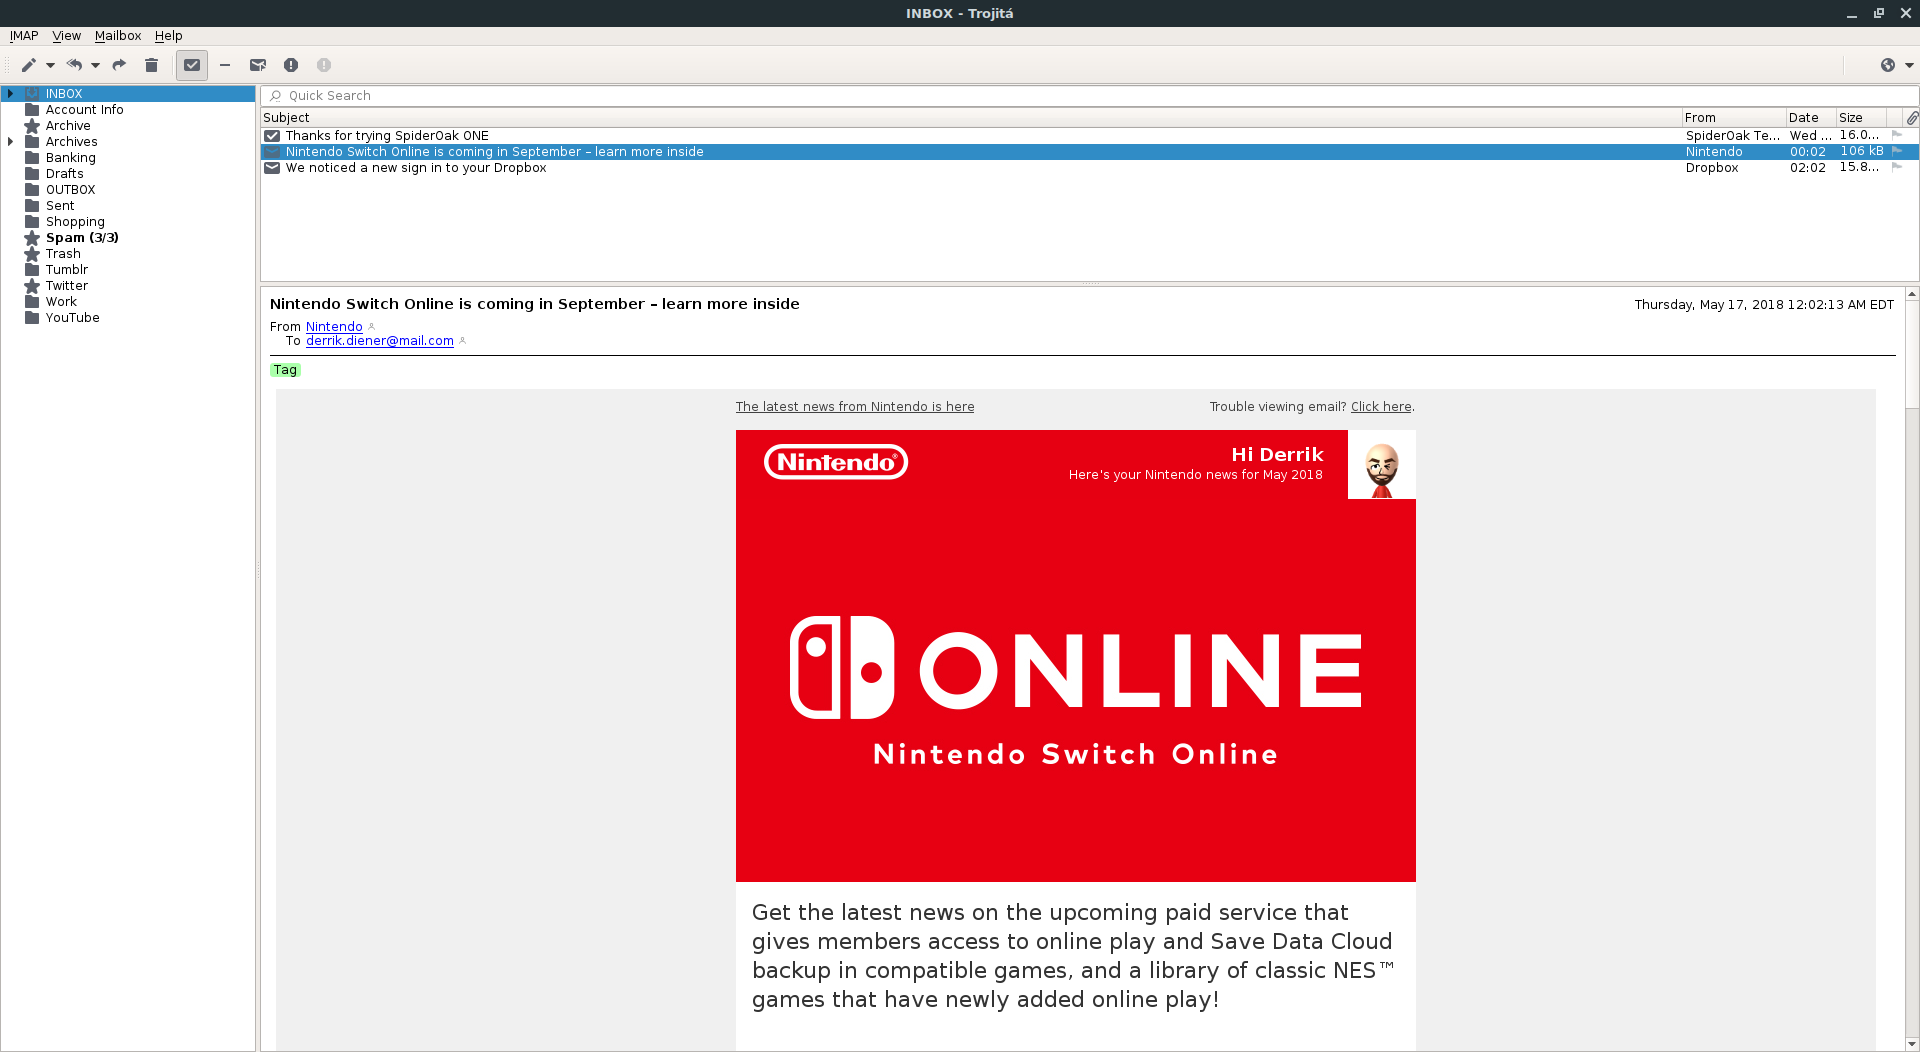The width and height of the screenshot is (1920, 1052).
Task: Click the trash delete message icon
Action: coord(151,65)
